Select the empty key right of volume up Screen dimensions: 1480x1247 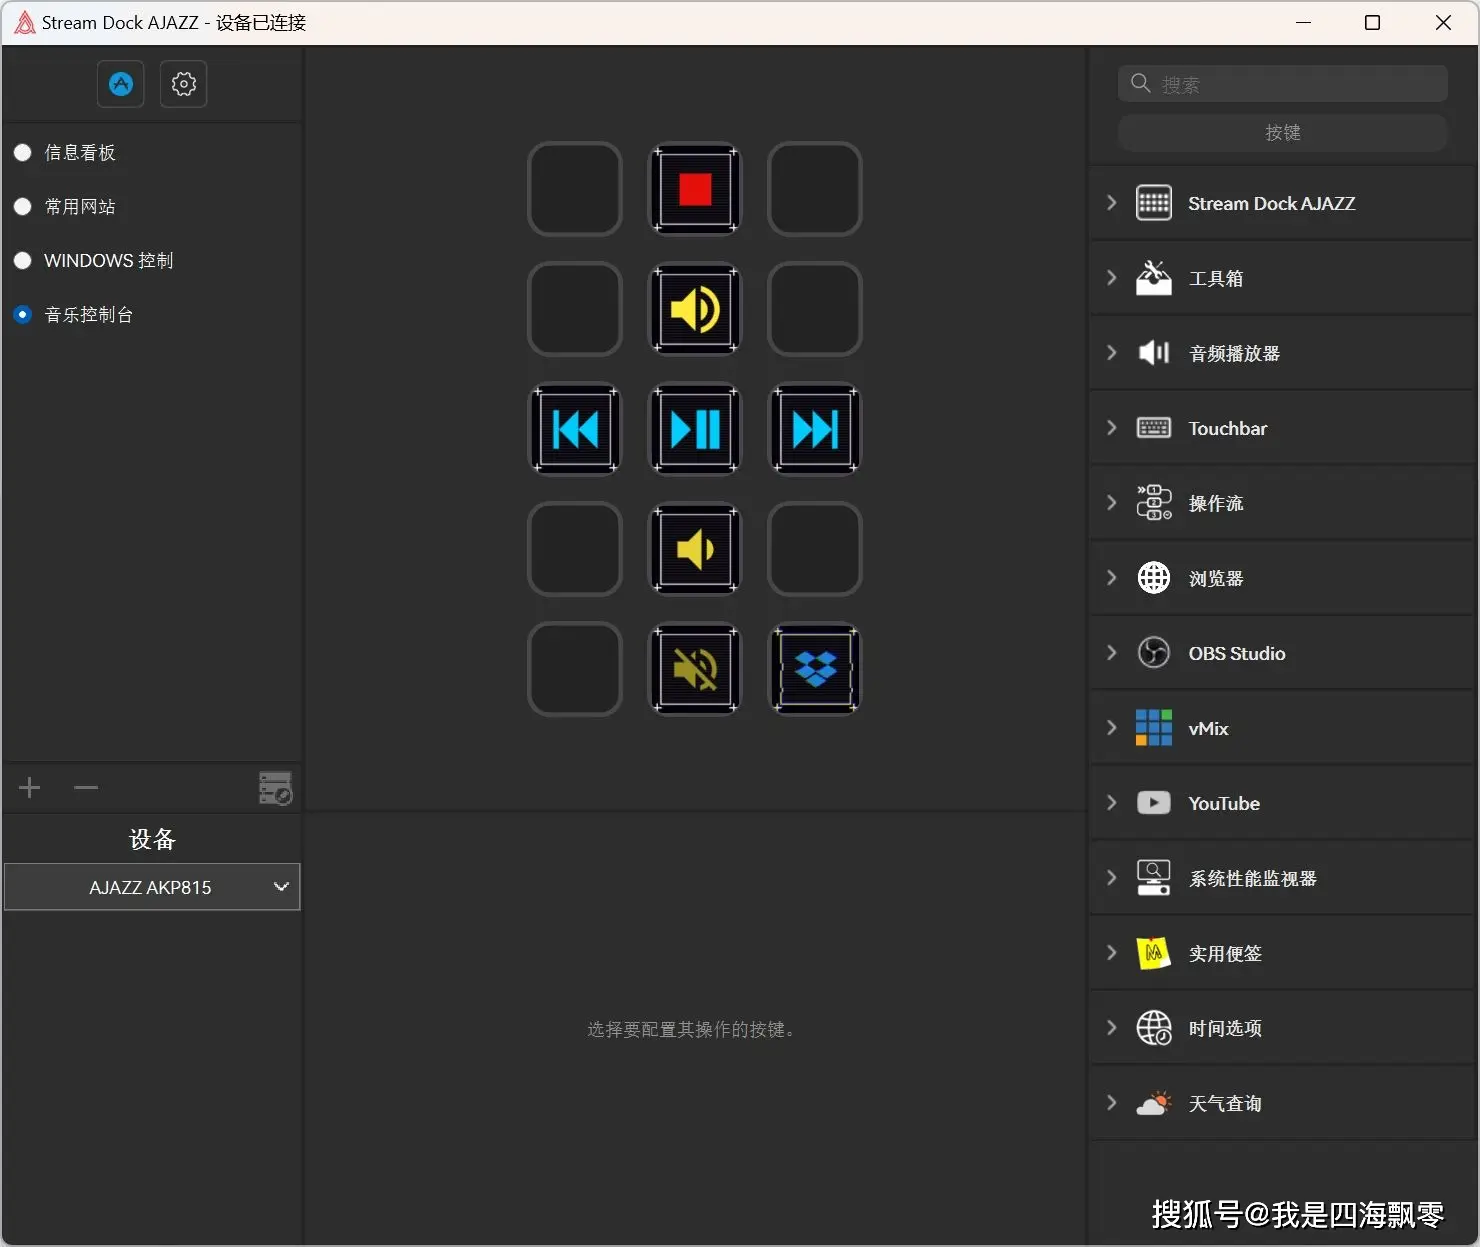click(x=815, y=309)
